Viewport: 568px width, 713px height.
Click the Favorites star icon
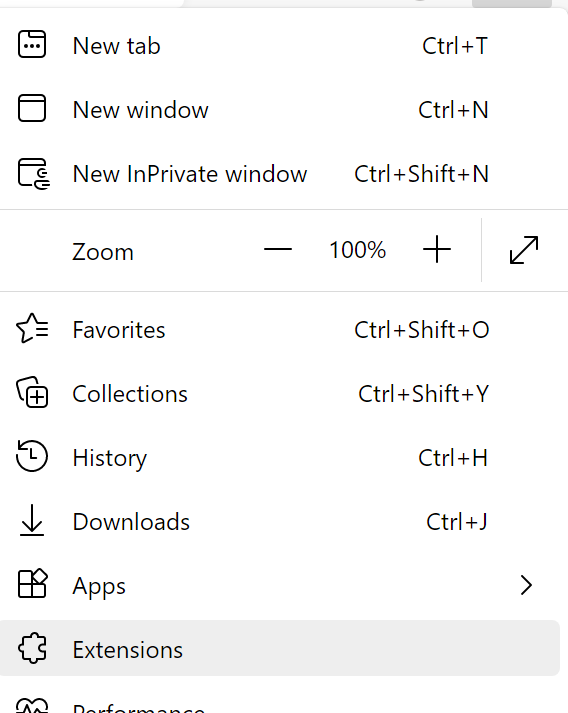pyautogui.click(x=32, y=328)
